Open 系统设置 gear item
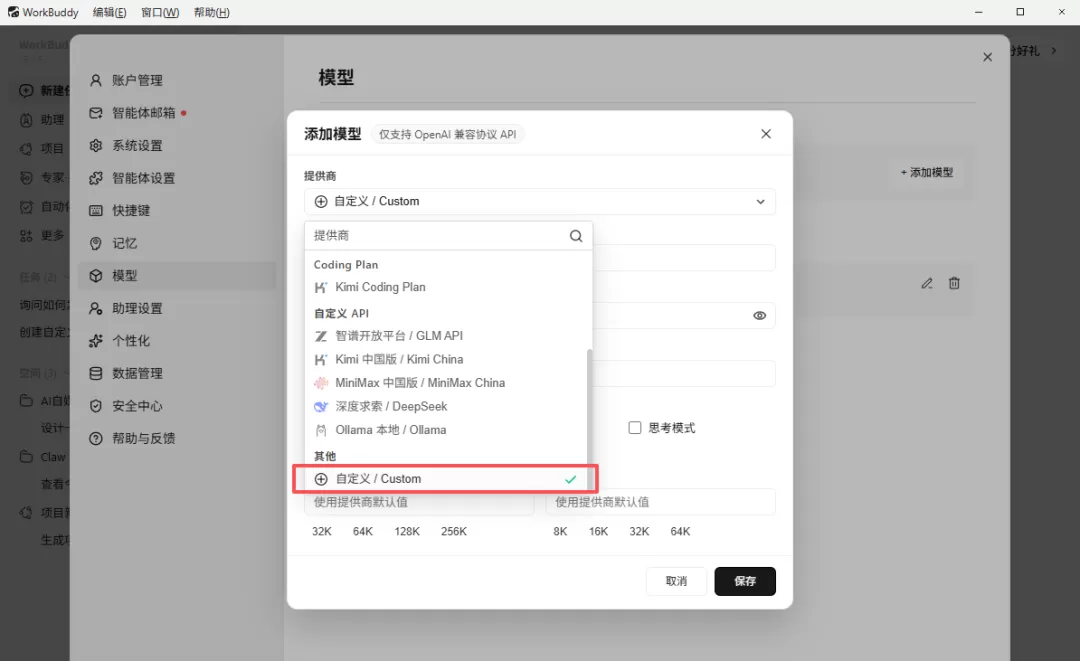This screenshot has width=1080, height=661. [x=177, y=145]
